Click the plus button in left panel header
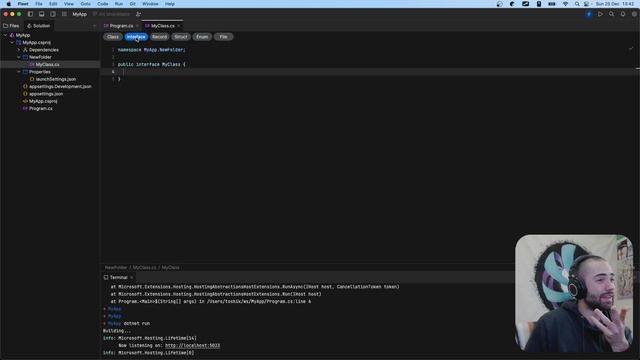640x360 pixels. click(95, 26)
